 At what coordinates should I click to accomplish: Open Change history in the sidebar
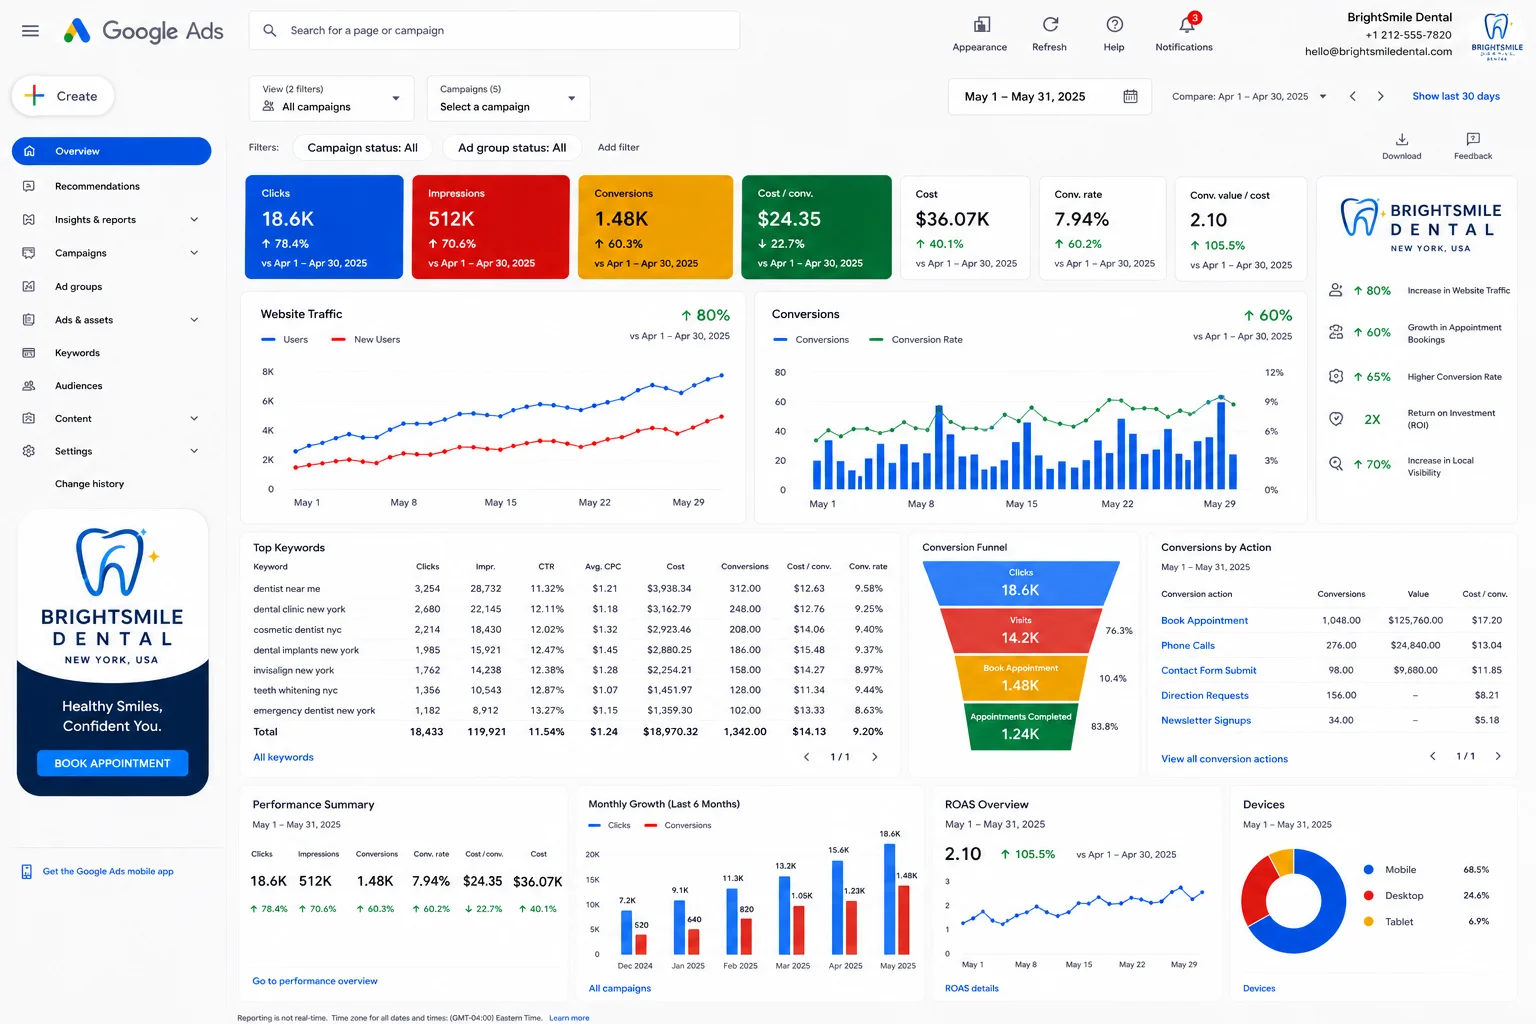89,484
